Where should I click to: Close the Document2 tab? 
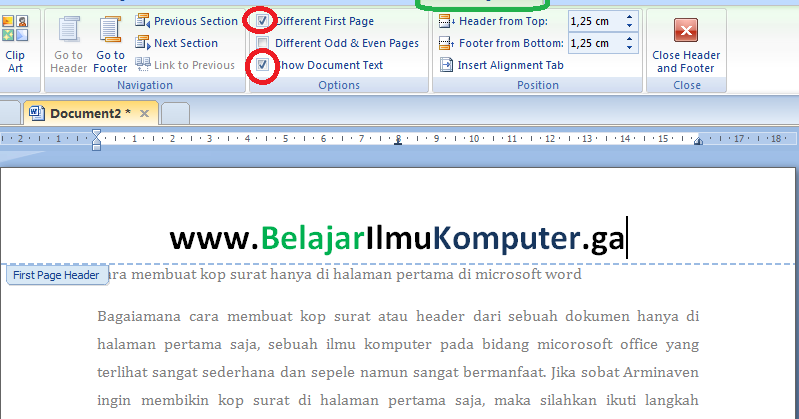pyautogui.click(x=145, y=113)
